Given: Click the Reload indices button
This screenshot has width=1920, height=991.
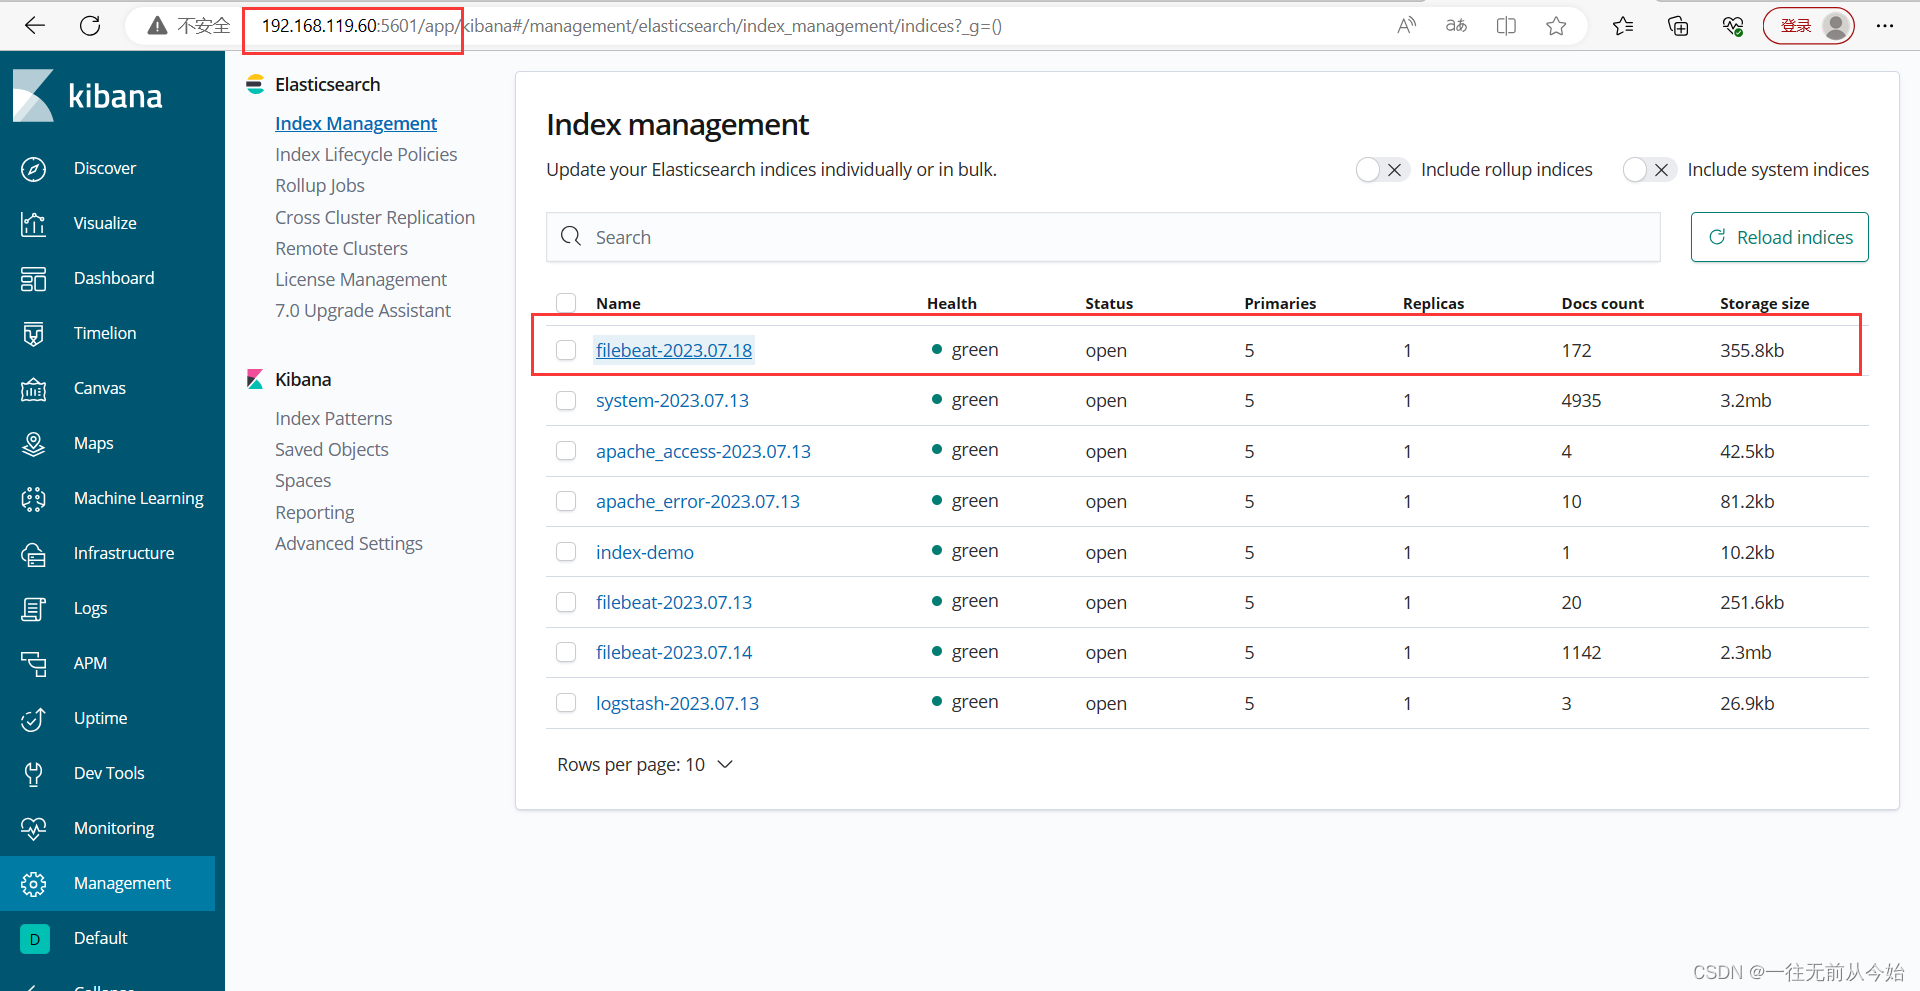Looking at the screenshot, I should (1780, 237).
